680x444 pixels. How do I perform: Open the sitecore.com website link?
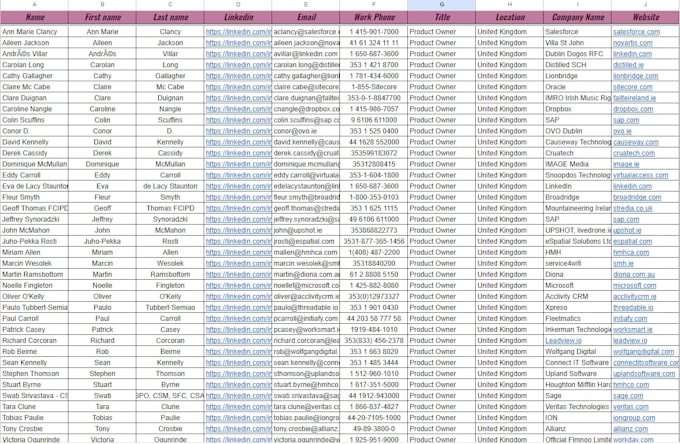click(632, 87)
